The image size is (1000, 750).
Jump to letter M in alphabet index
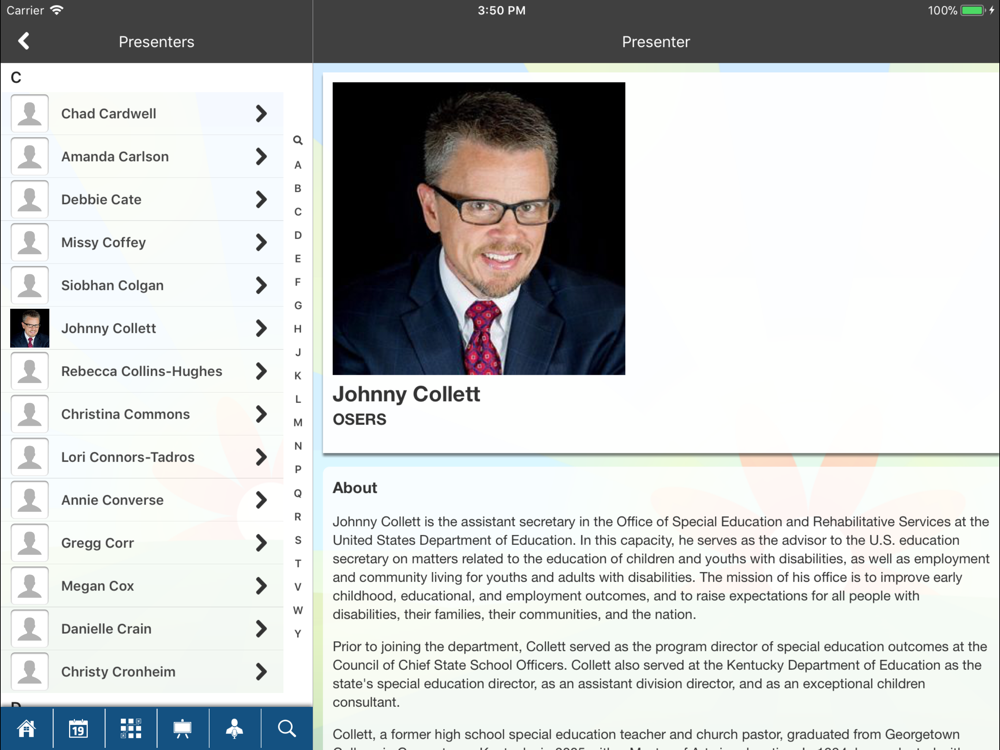coord(298,422)
